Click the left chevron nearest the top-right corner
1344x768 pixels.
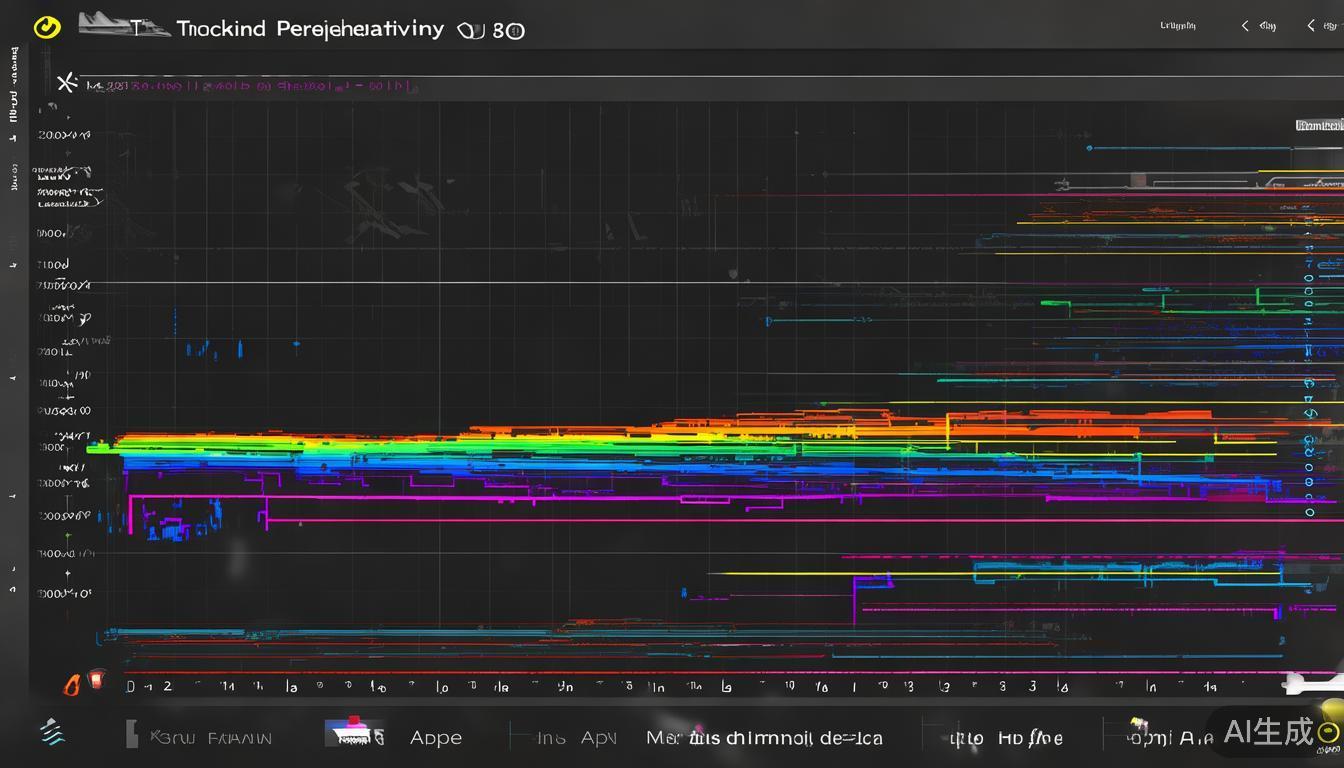pos(1311,26)
